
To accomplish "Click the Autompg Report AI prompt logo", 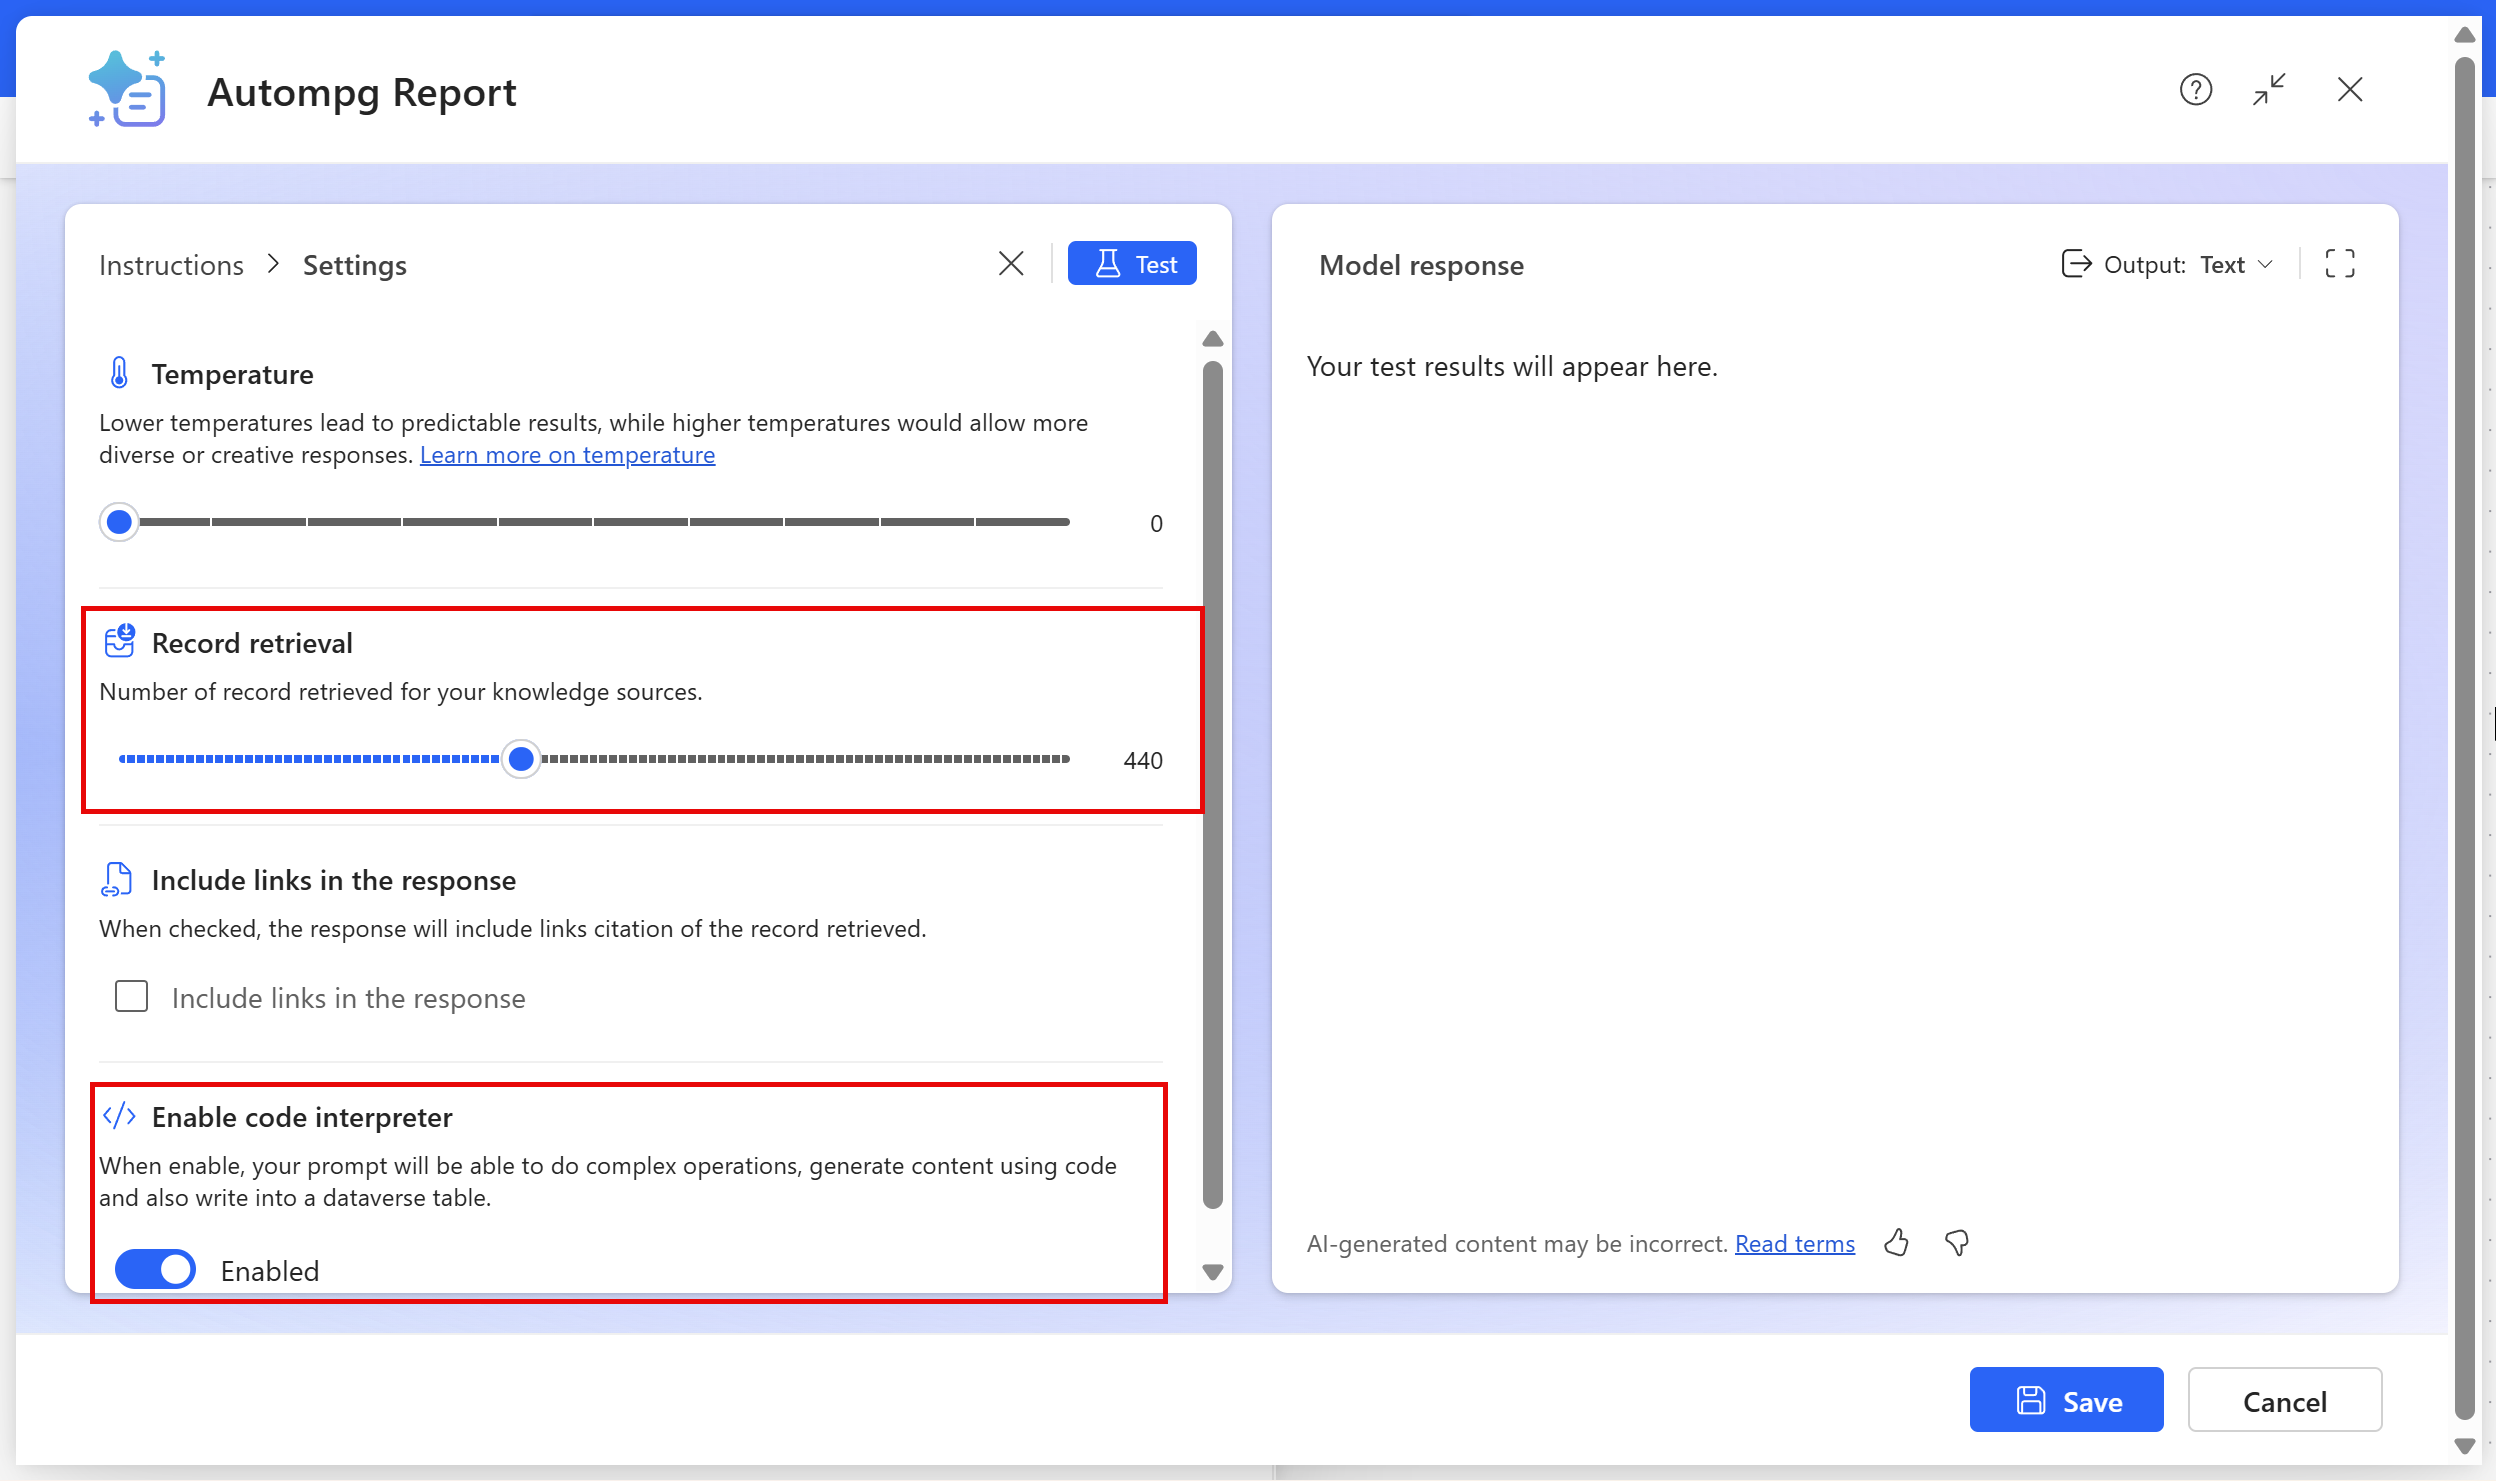I will click(x=127, y=90).
